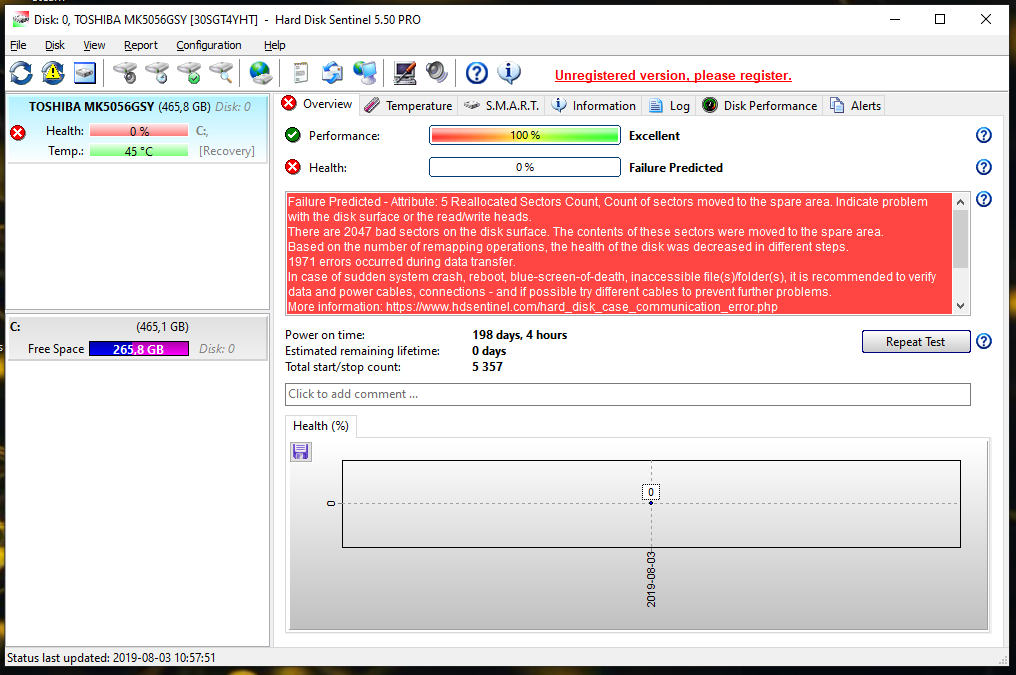Click the Status last updated text in status bar

(x=111, y=658)
